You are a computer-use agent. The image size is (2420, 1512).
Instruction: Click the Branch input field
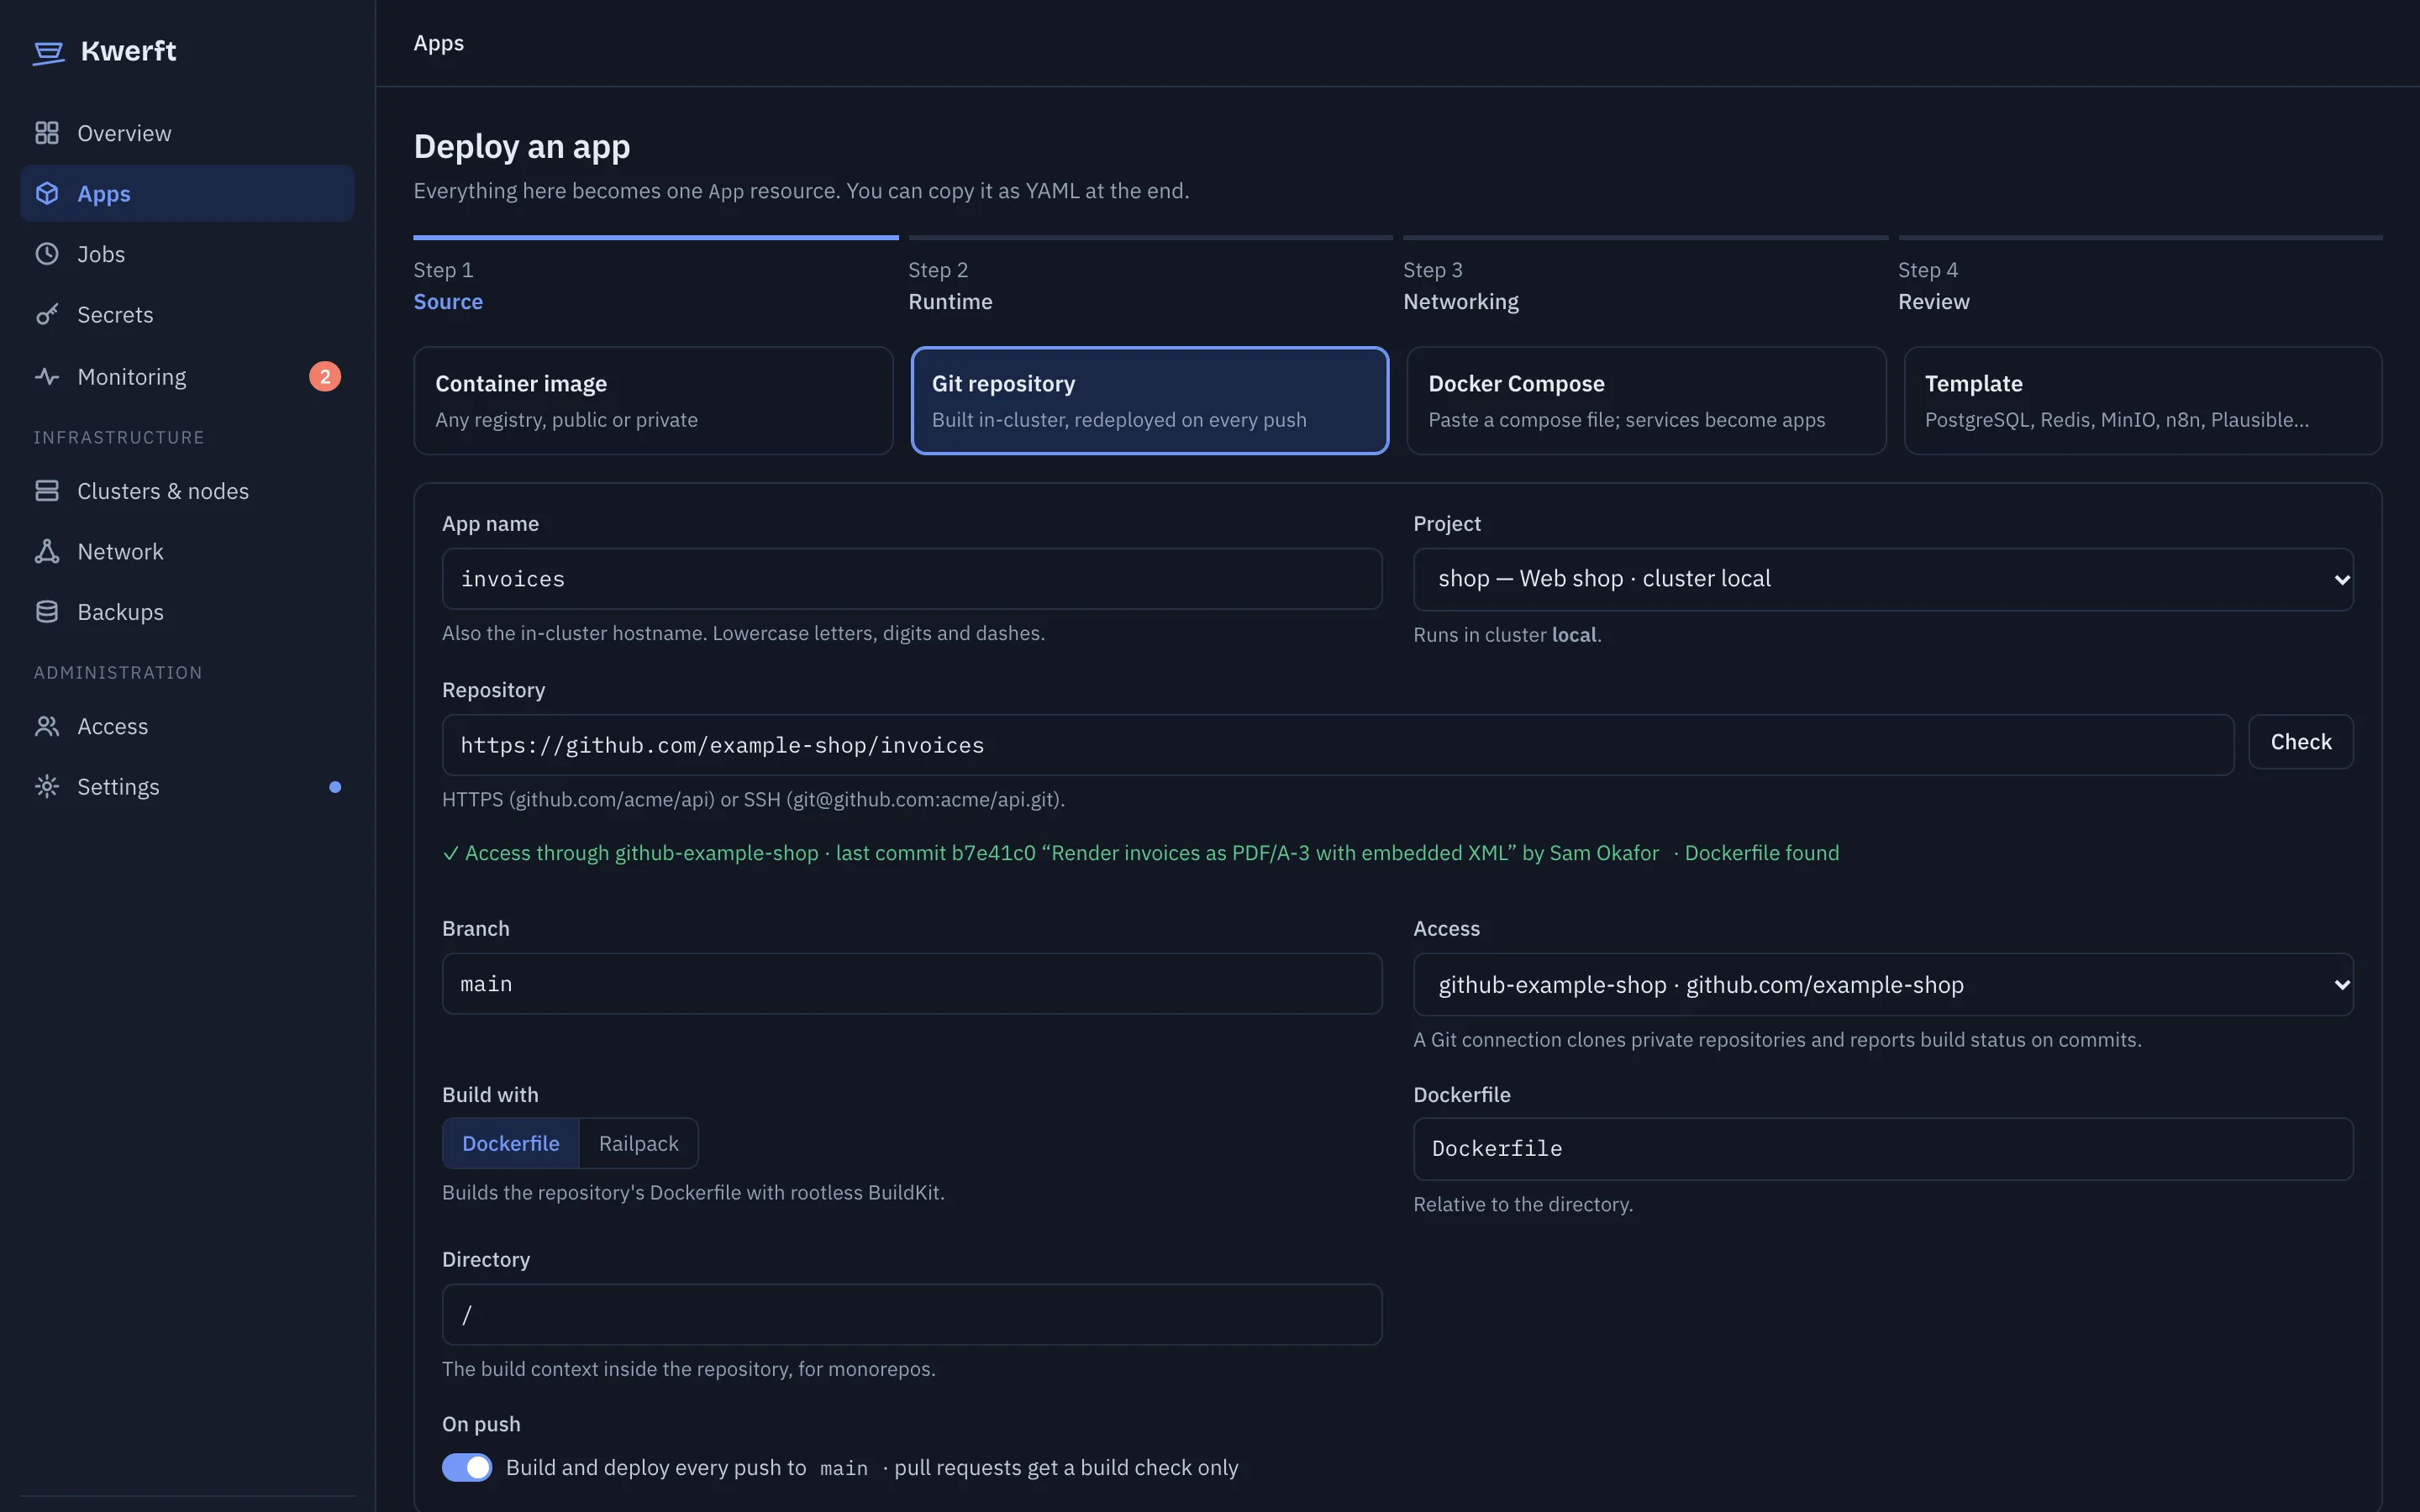pyautogui.click(x=912, y=984)
